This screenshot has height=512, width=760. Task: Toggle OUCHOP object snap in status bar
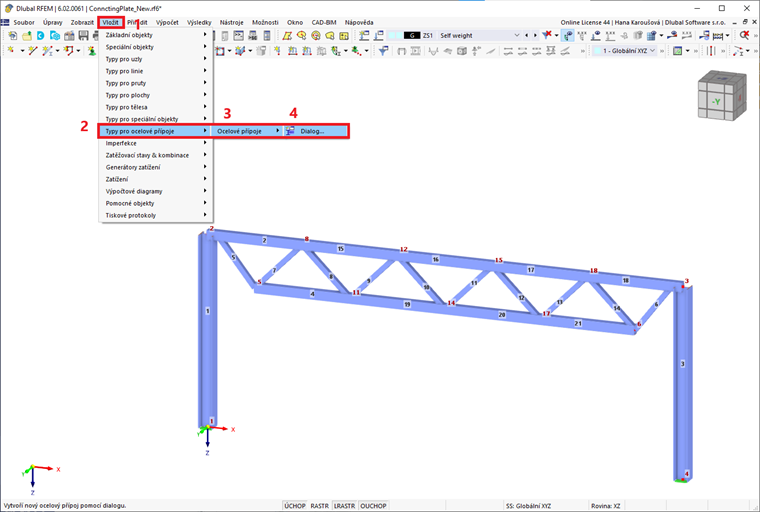click(373, 506)
